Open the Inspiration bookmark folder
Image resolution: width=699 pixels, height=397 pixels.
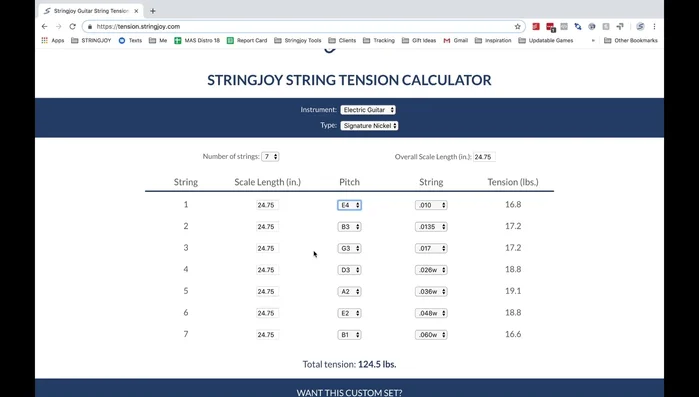coord(493,40)
